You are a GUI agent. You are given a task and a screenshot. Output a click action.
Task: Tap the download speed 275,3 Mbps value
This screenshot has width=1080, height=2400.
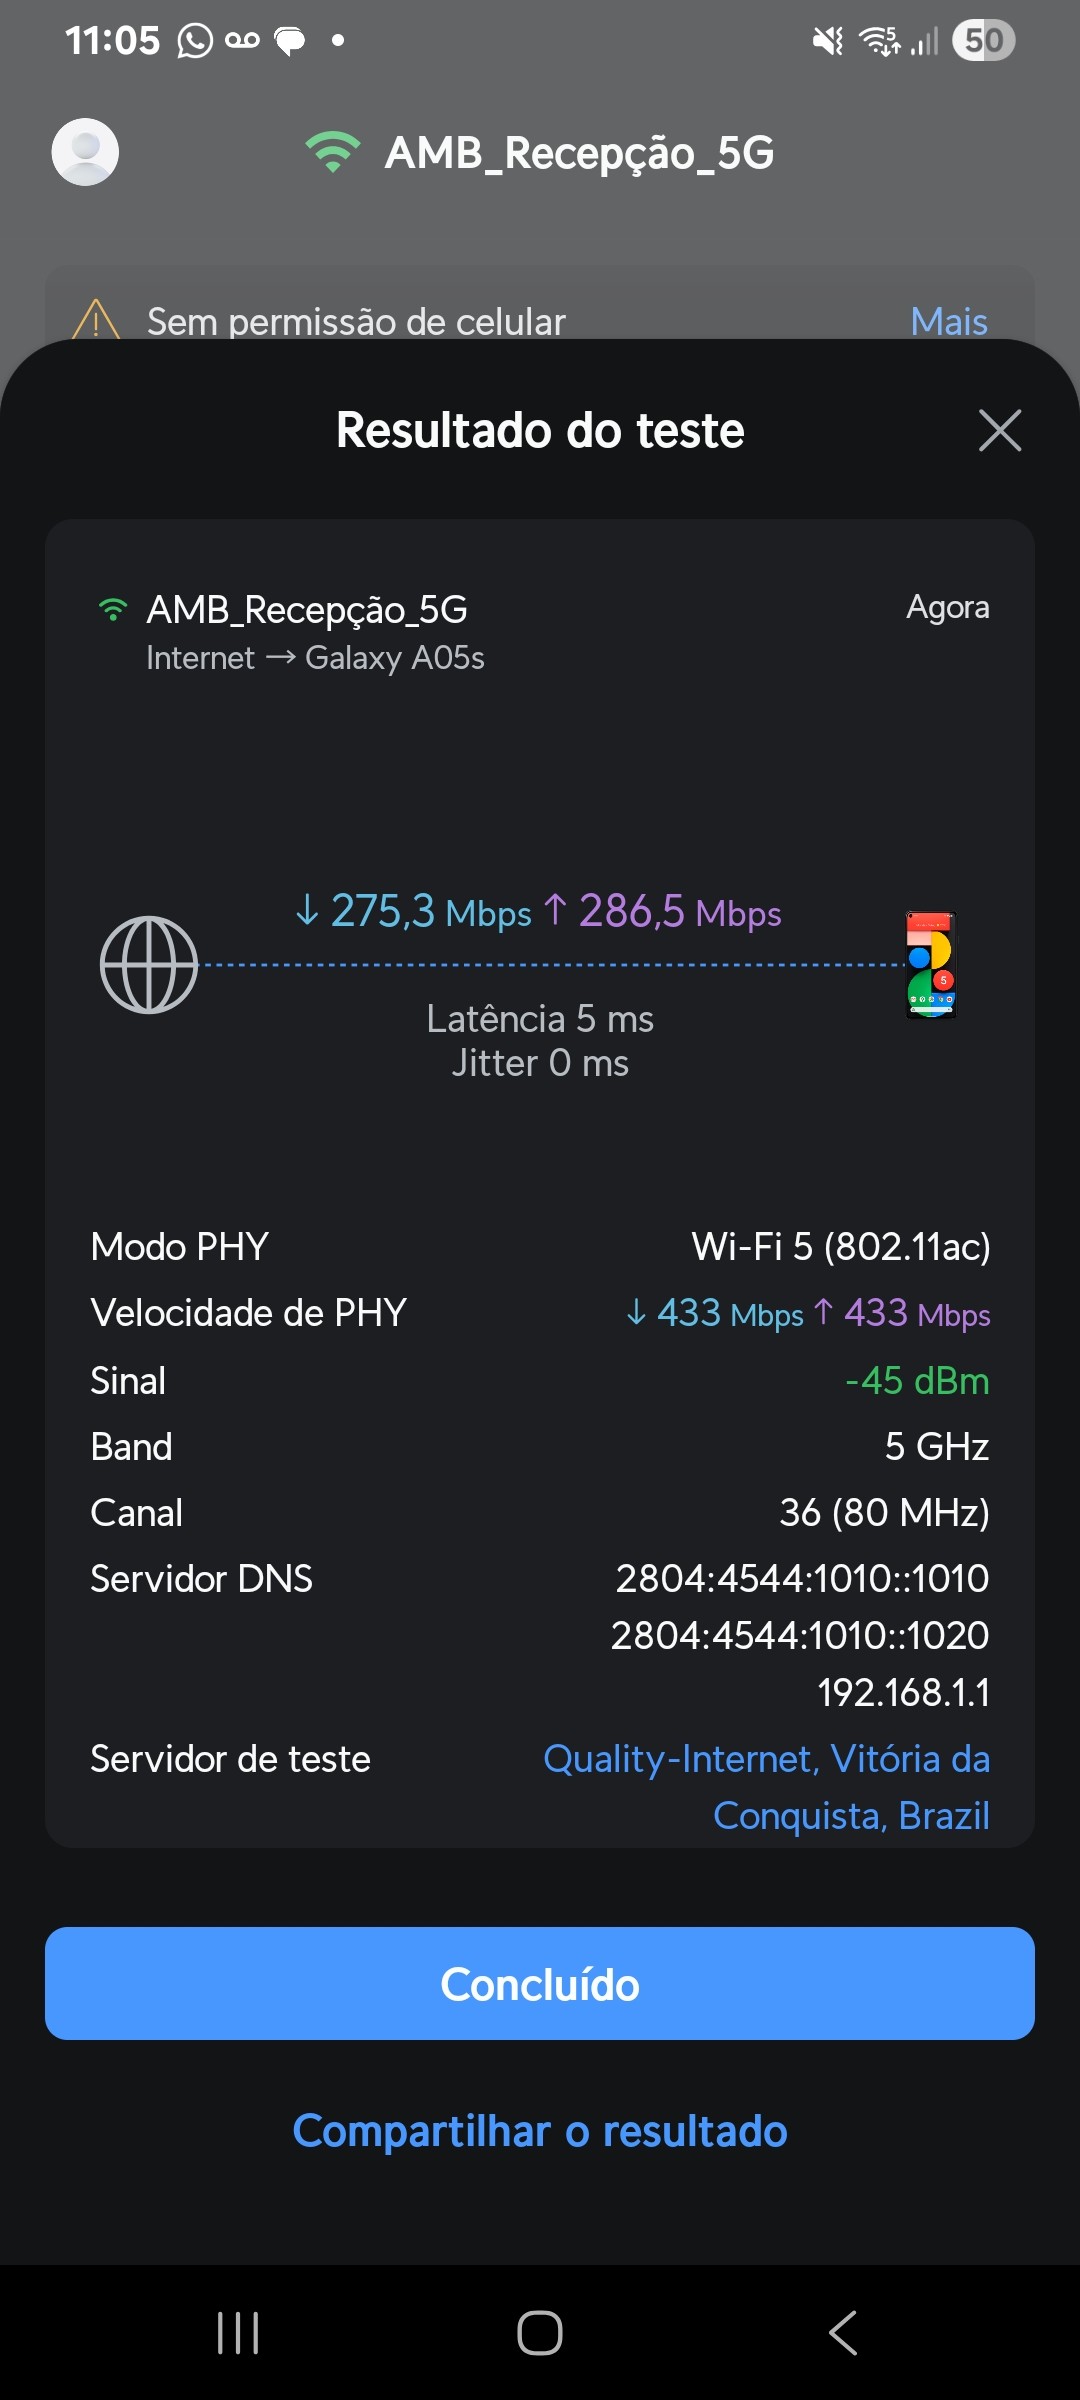(x=414, y=912)
